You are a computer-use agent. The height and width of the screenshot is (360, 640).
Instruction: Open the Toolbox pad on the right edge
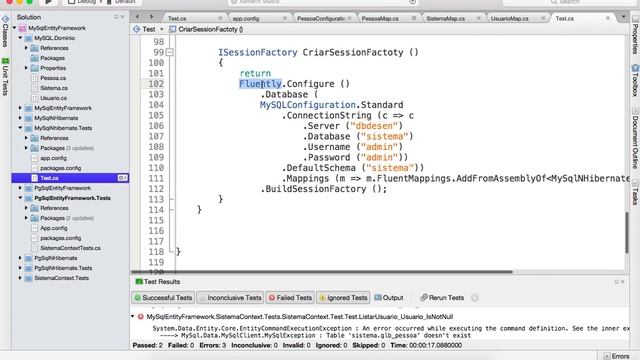tap(635, 81)
